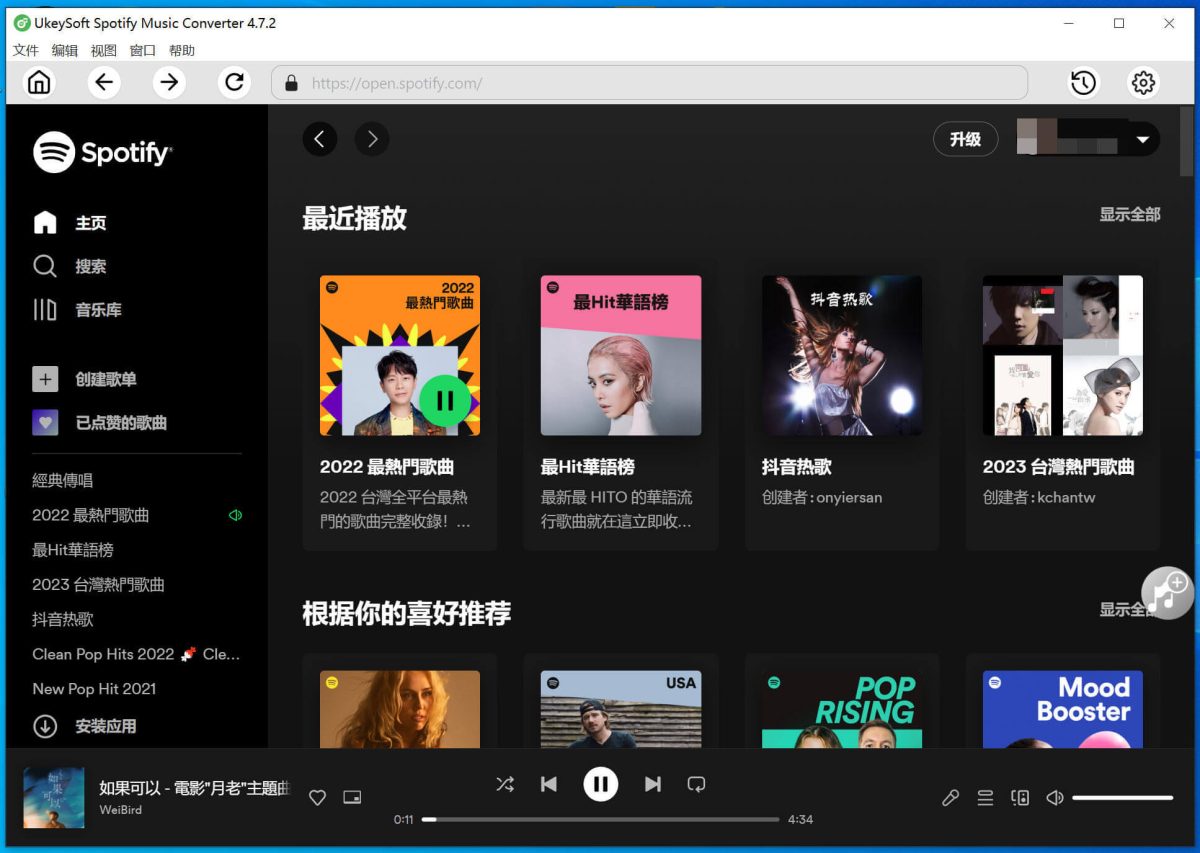Navigate forward with toolbar right arrow
The width and height of the screenshot is (1200, 853).
169,82
